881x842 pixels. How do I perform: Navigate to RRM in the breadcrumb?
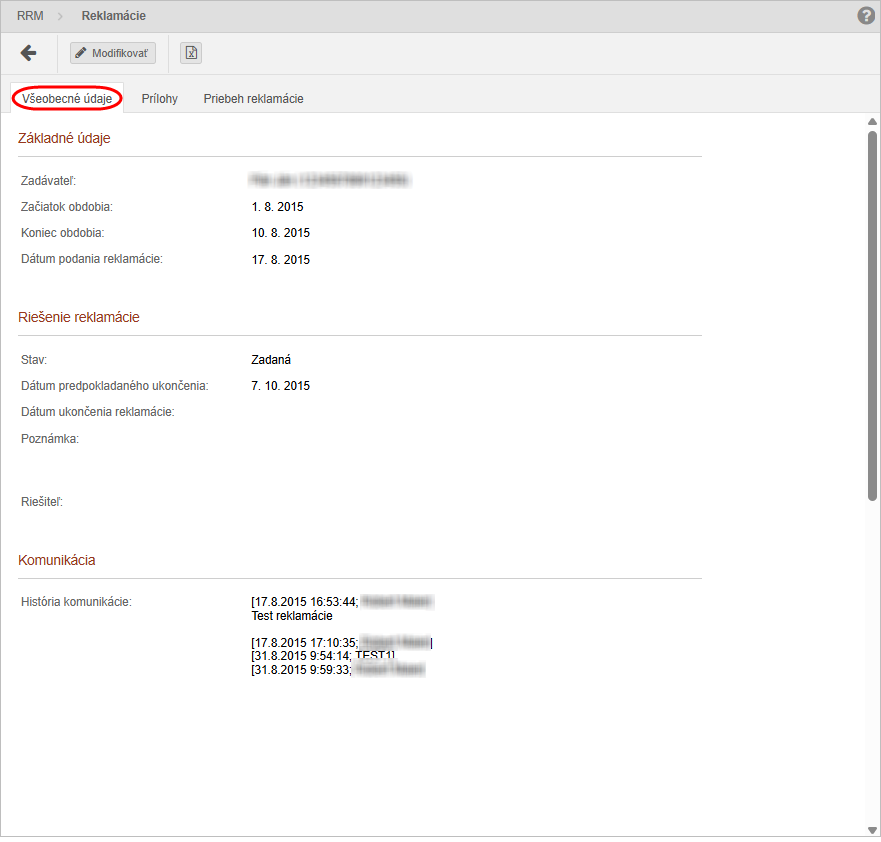point(30,16)
